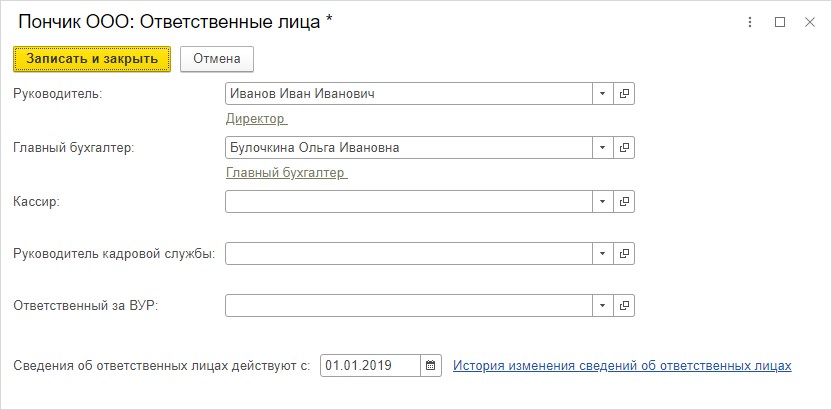Open the Главный бухгалтер record via open icon

[x=624, y=147]
